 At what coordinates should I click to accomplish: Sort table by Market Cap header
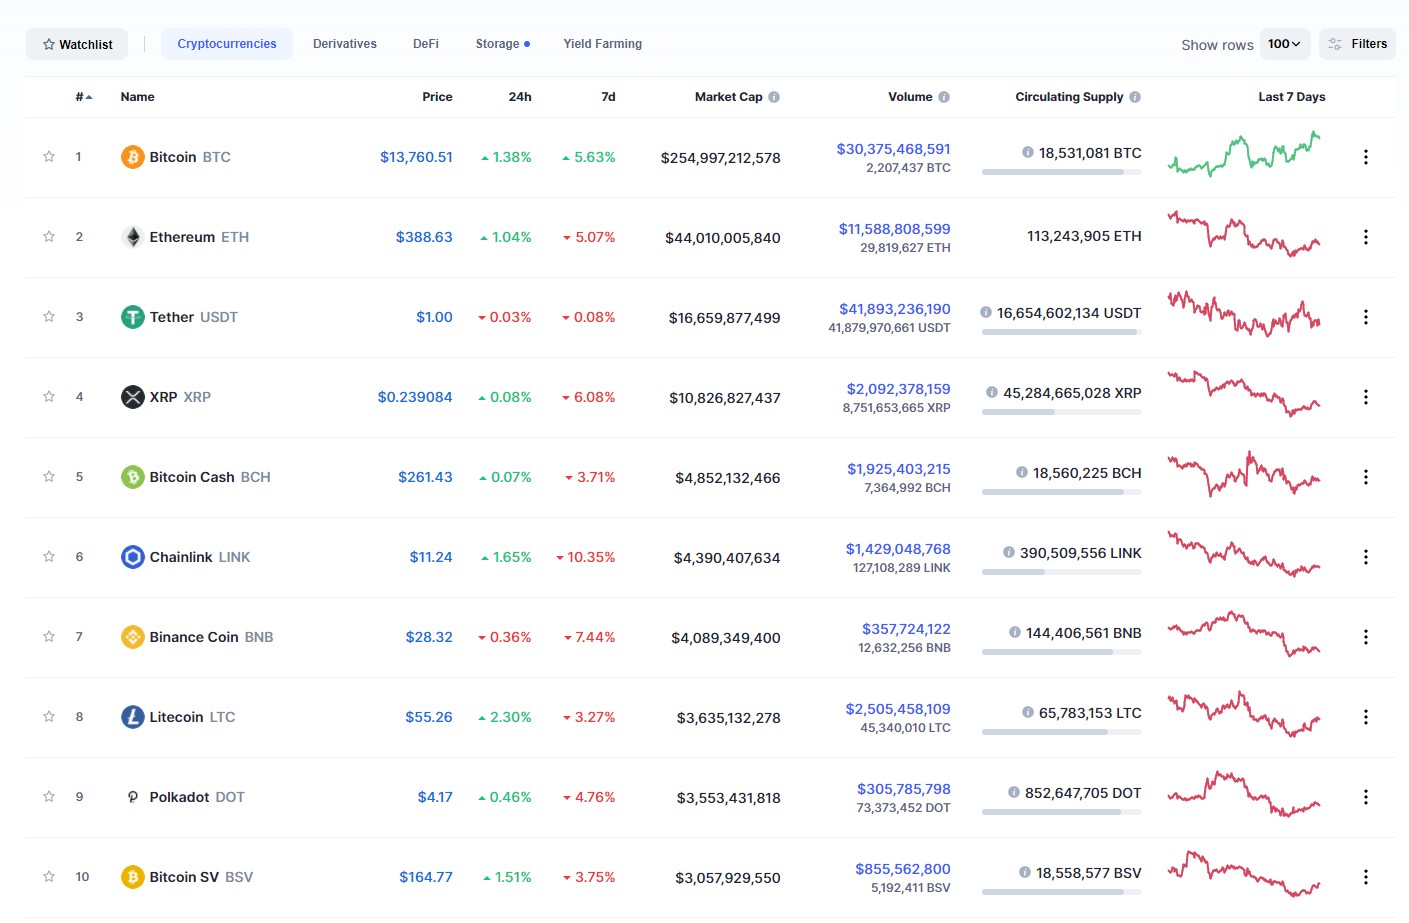[728, 97]
